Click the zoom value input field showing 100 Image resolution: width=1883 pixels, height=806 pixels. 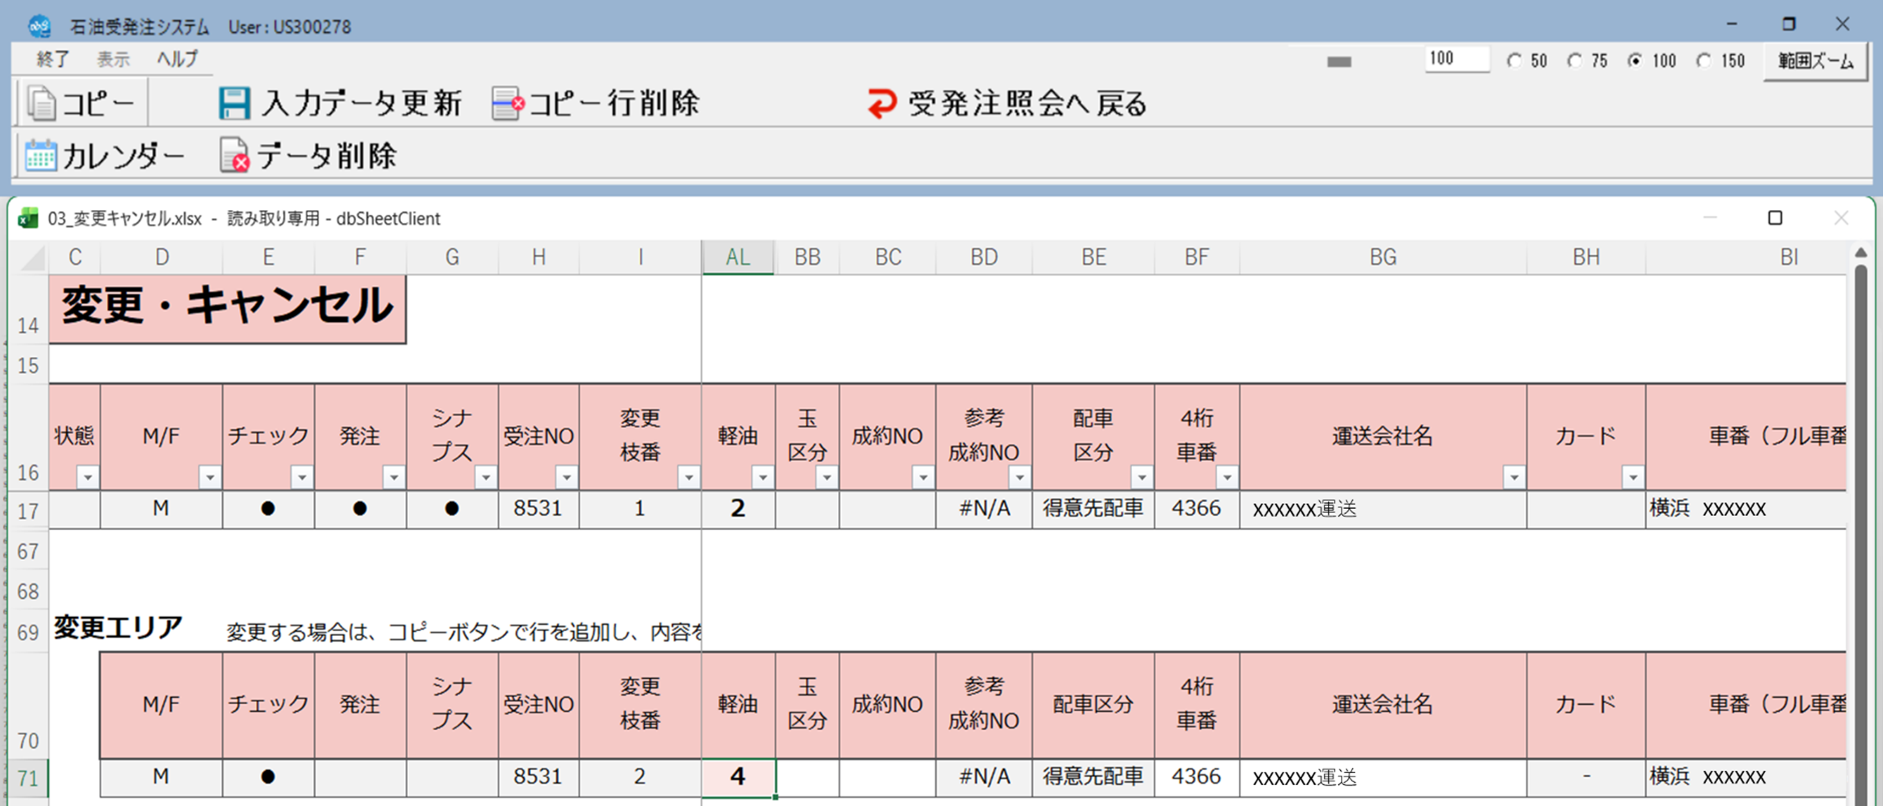click(x=1456, y=59)
